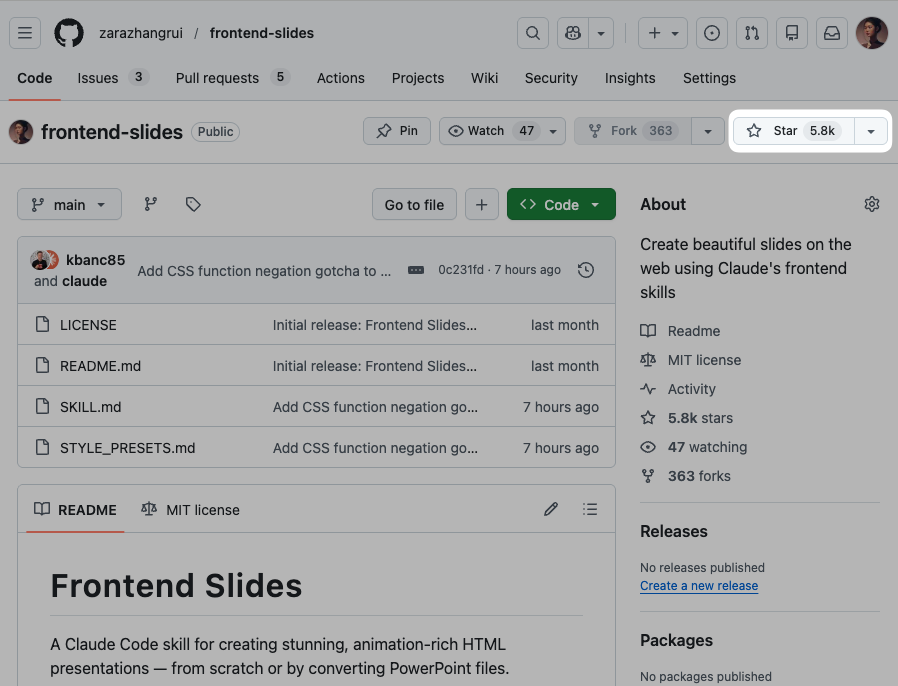Viewport: 898px width, 686px height.
Task: Open the Copilot chat icon
Action: point(573,33)
